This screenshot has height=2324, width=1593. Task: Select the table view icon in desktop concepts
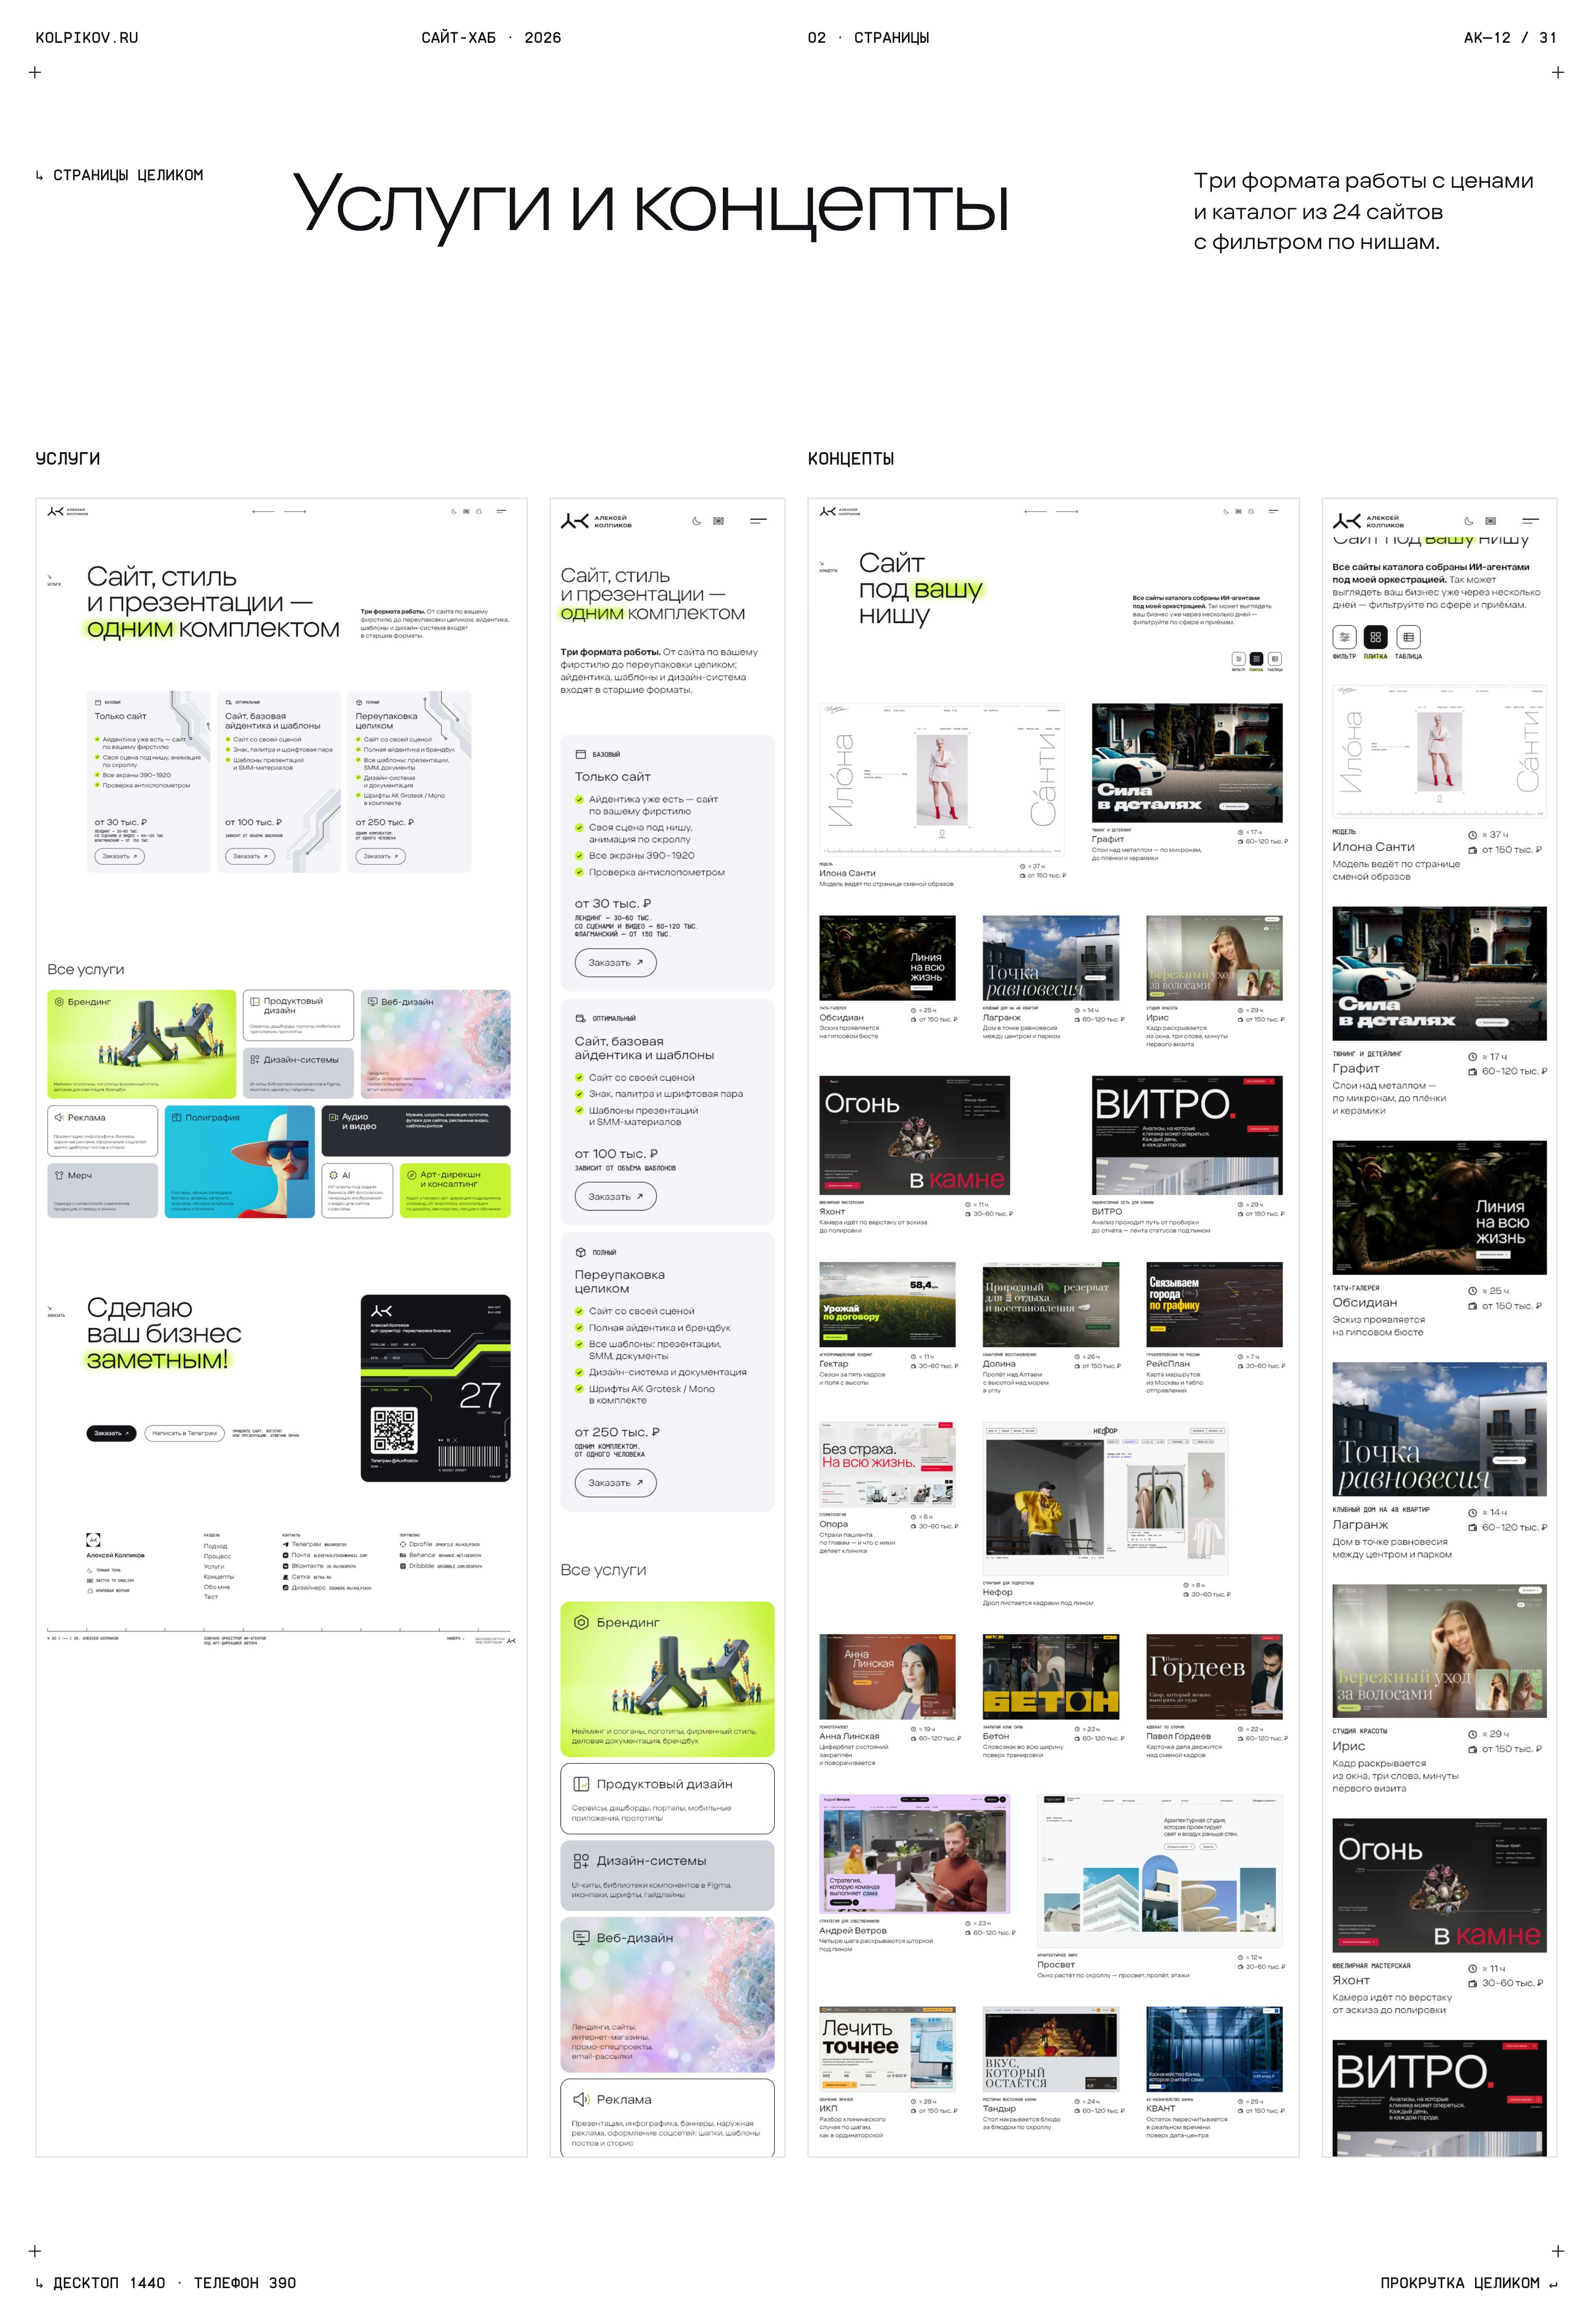(1275, 659)
